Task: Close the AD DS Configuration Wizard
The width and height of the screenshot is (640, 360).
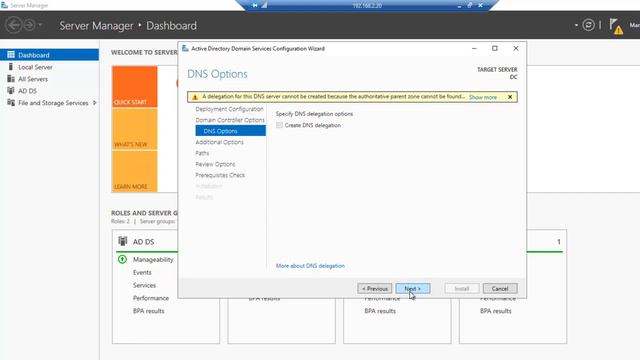Action: click(x=516, y=48)
